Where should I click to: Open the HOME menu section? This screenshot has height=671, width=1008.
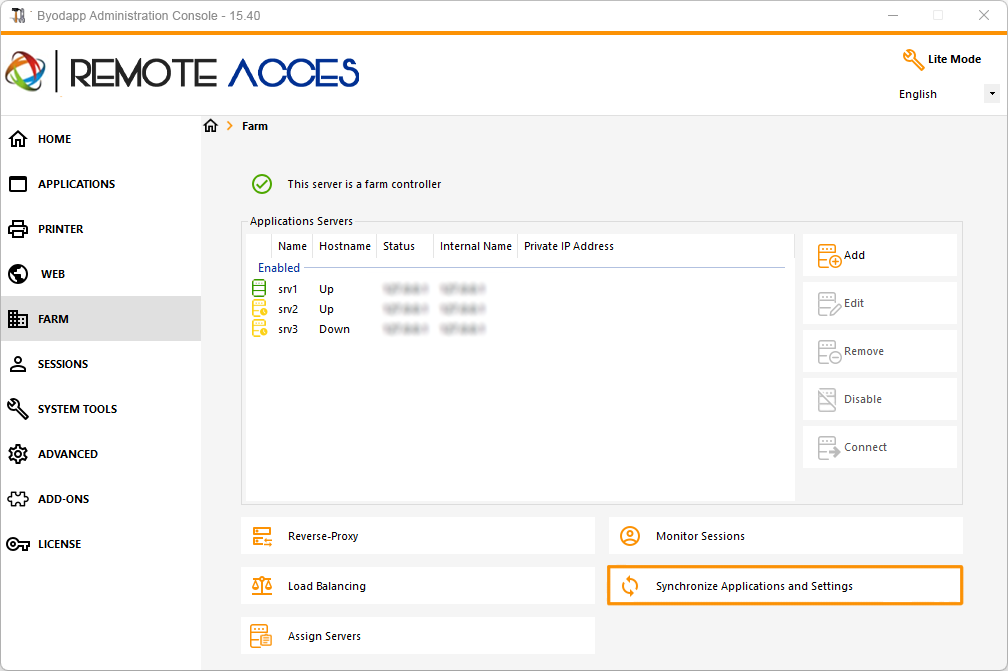pos(101,139)
